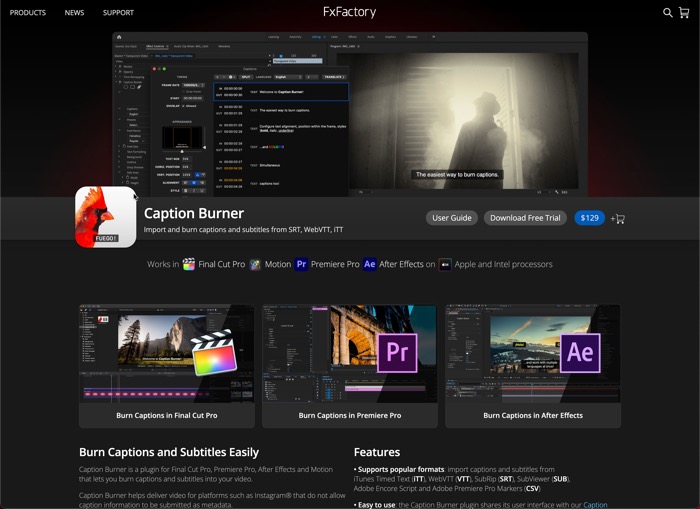This screenshot has height=509, width=700.
Task: Click the hero Premiere Pro screenshot image
Action: click(350, 114)
